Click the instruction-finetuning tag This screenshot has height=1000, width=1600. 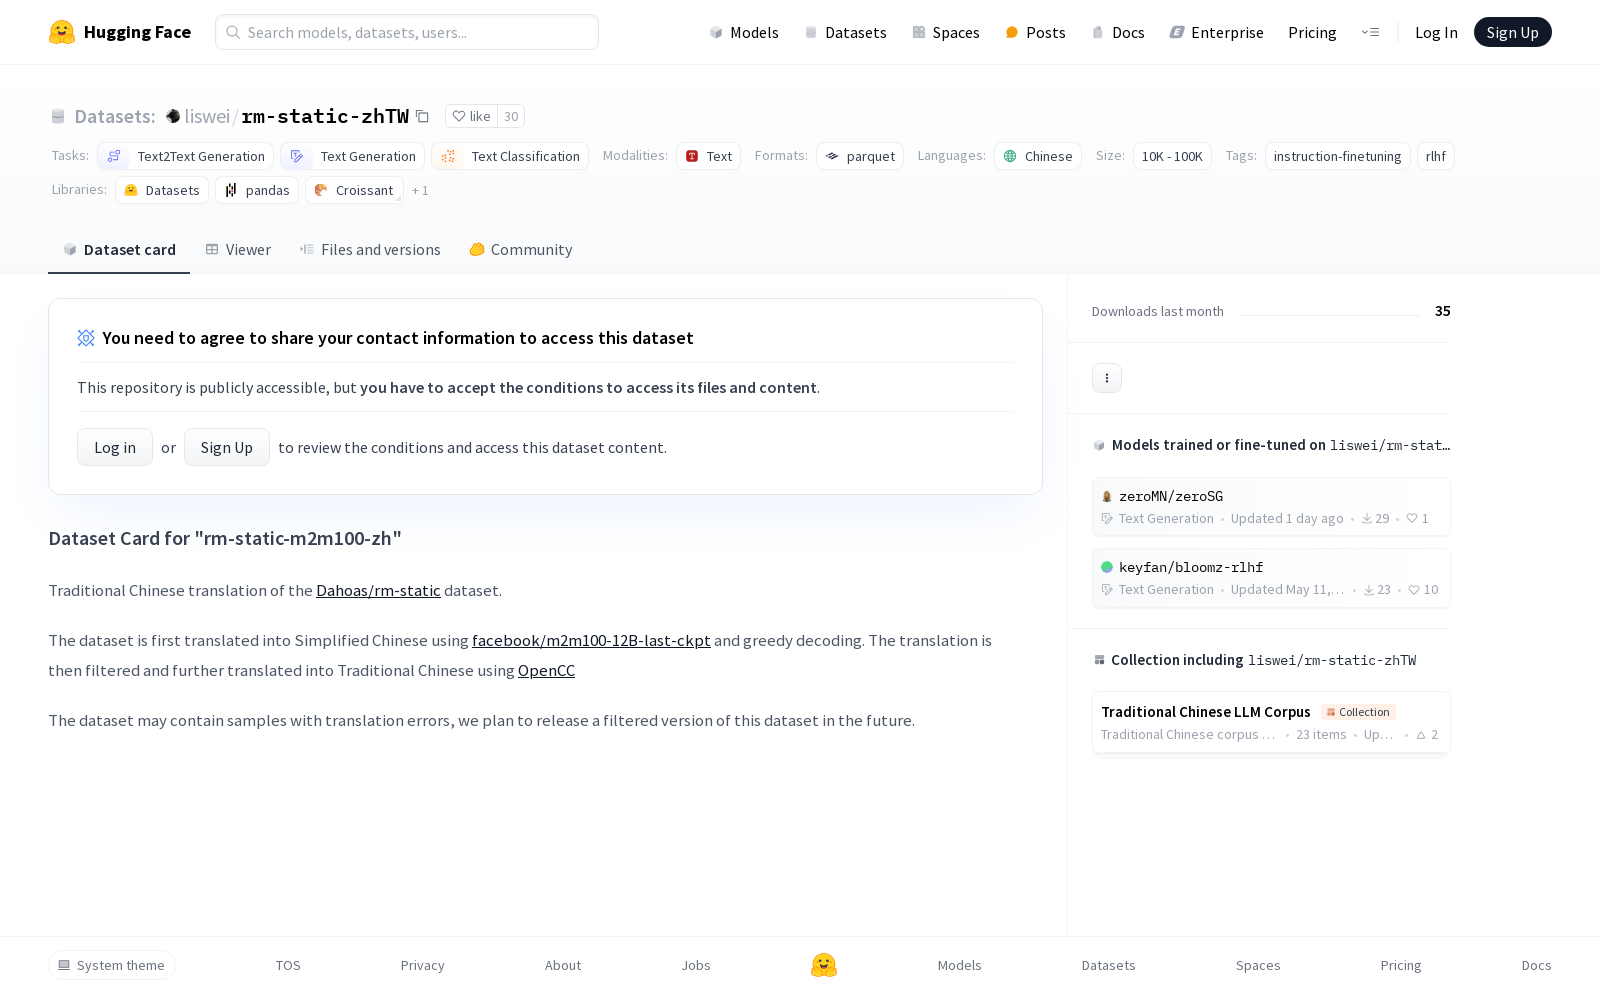(1338, 156)
